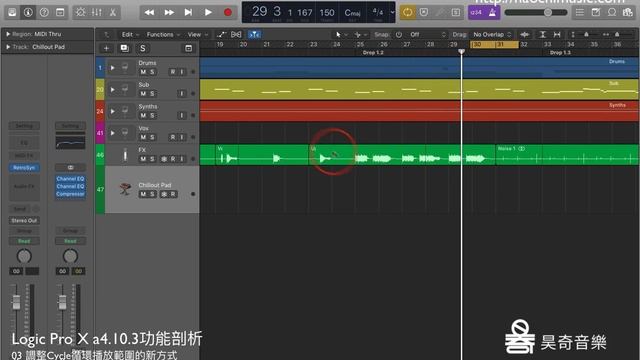
Task: Open the RetroSyn instrument slot
Action: coord(24,167)
